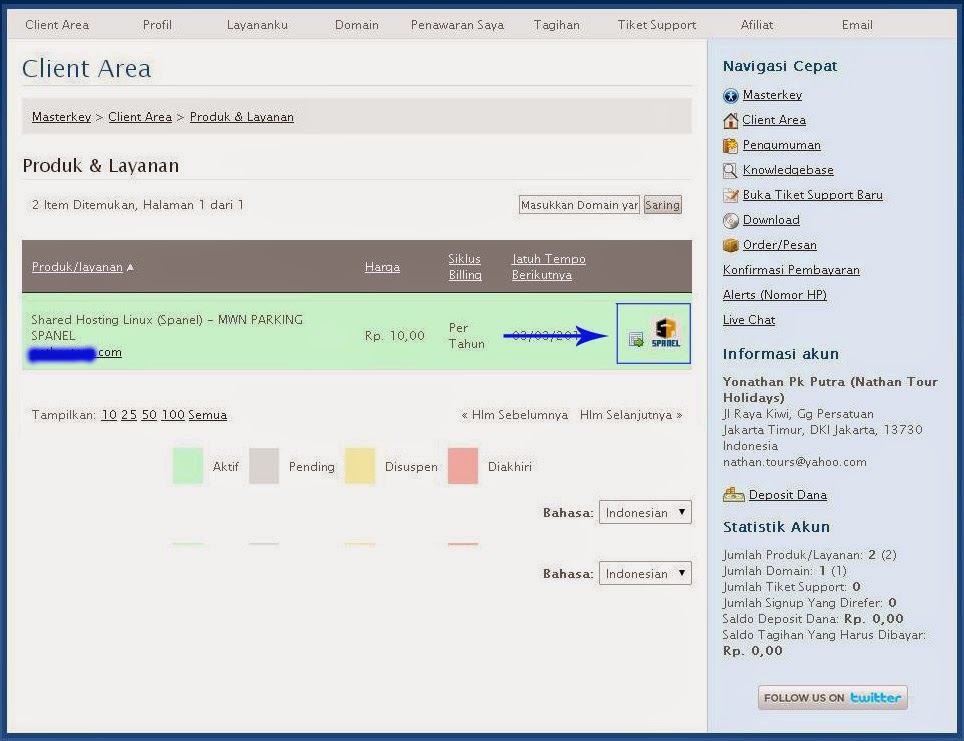Click the sort arrow next to Produk/layanan
Screen dimensions: 964x741
click(x=130, y=267)
